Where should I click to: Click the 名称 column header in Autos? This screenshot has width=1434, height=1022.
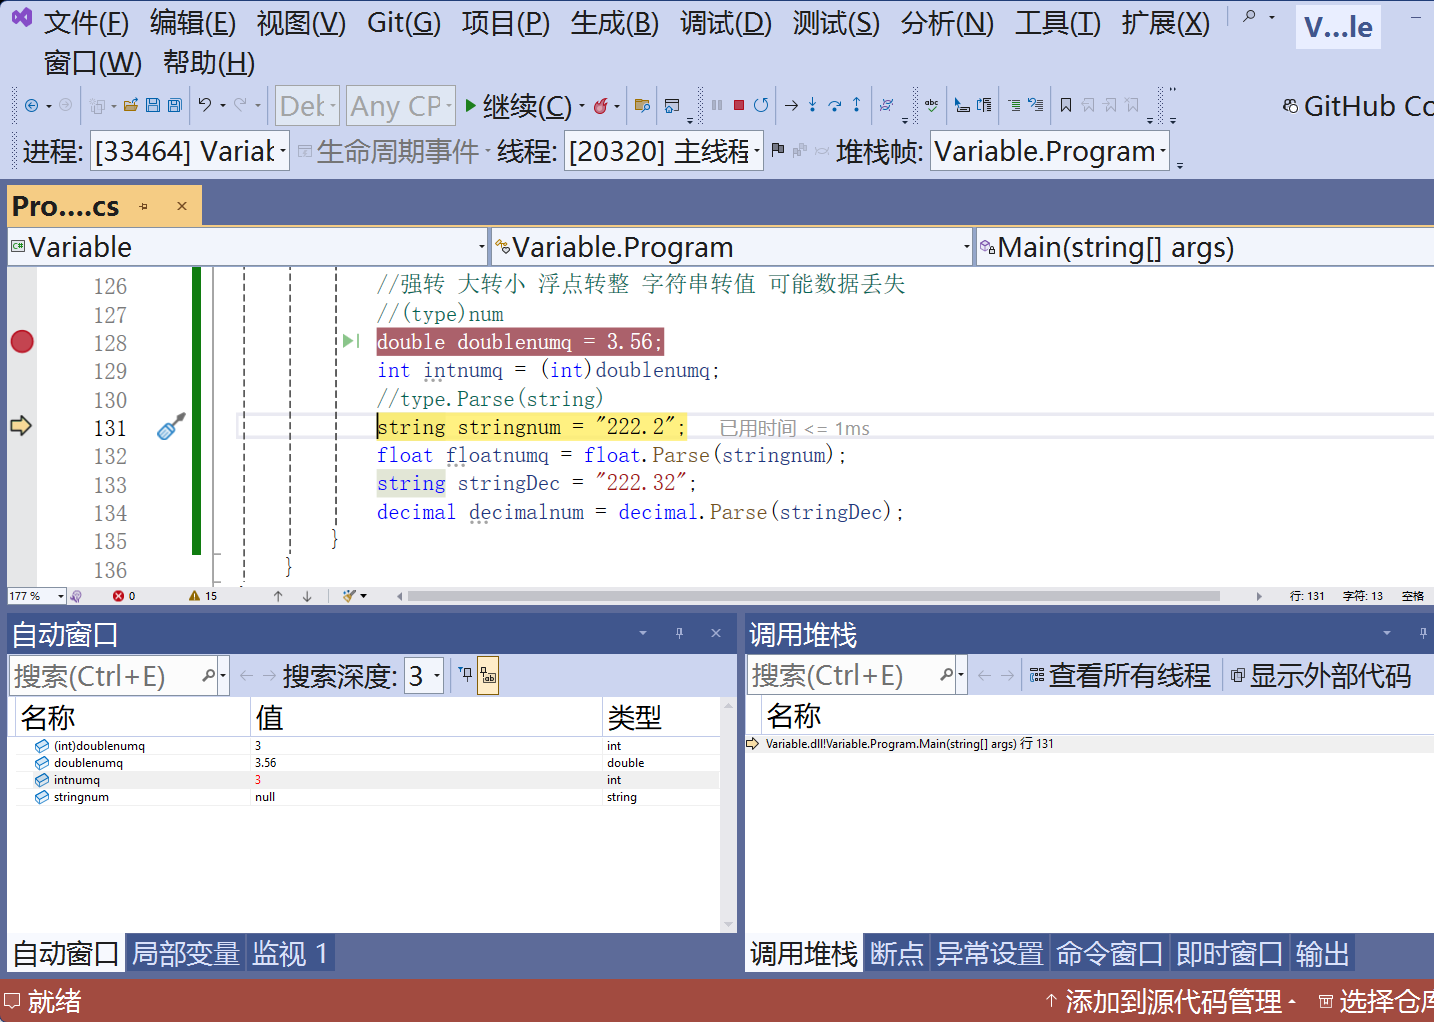click(x=132, y=717)
